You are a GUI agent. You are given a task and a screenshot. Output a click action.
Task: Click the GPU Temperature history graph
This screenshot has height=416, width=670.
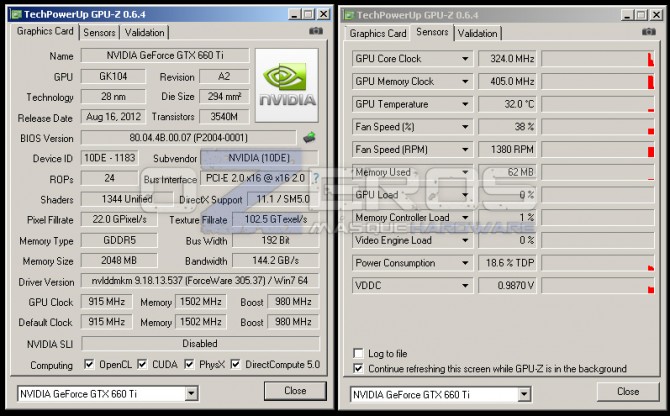point(598,104)
